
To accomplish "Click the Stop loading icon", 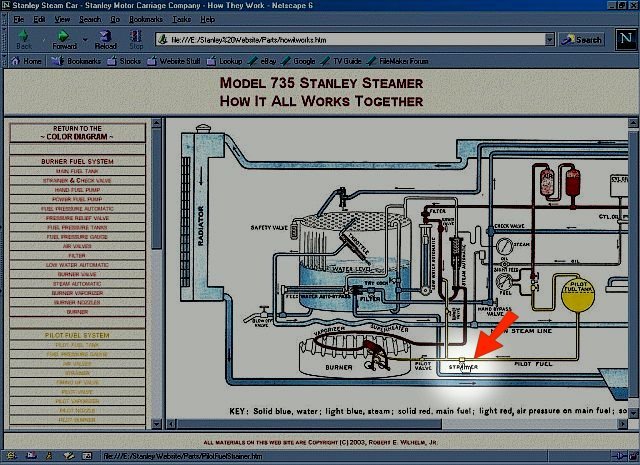I will 136,39.
